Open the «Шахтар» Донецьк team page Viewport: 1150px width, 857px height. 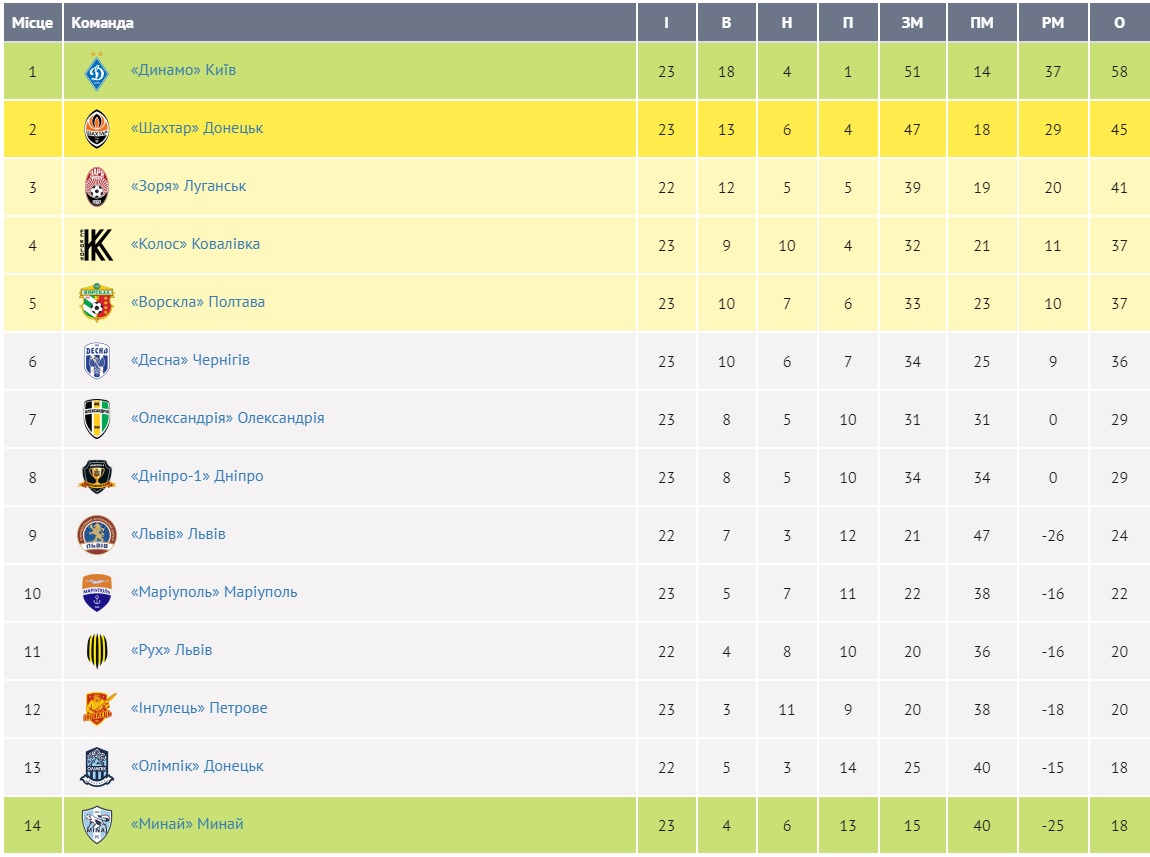[x=197, y=128]
